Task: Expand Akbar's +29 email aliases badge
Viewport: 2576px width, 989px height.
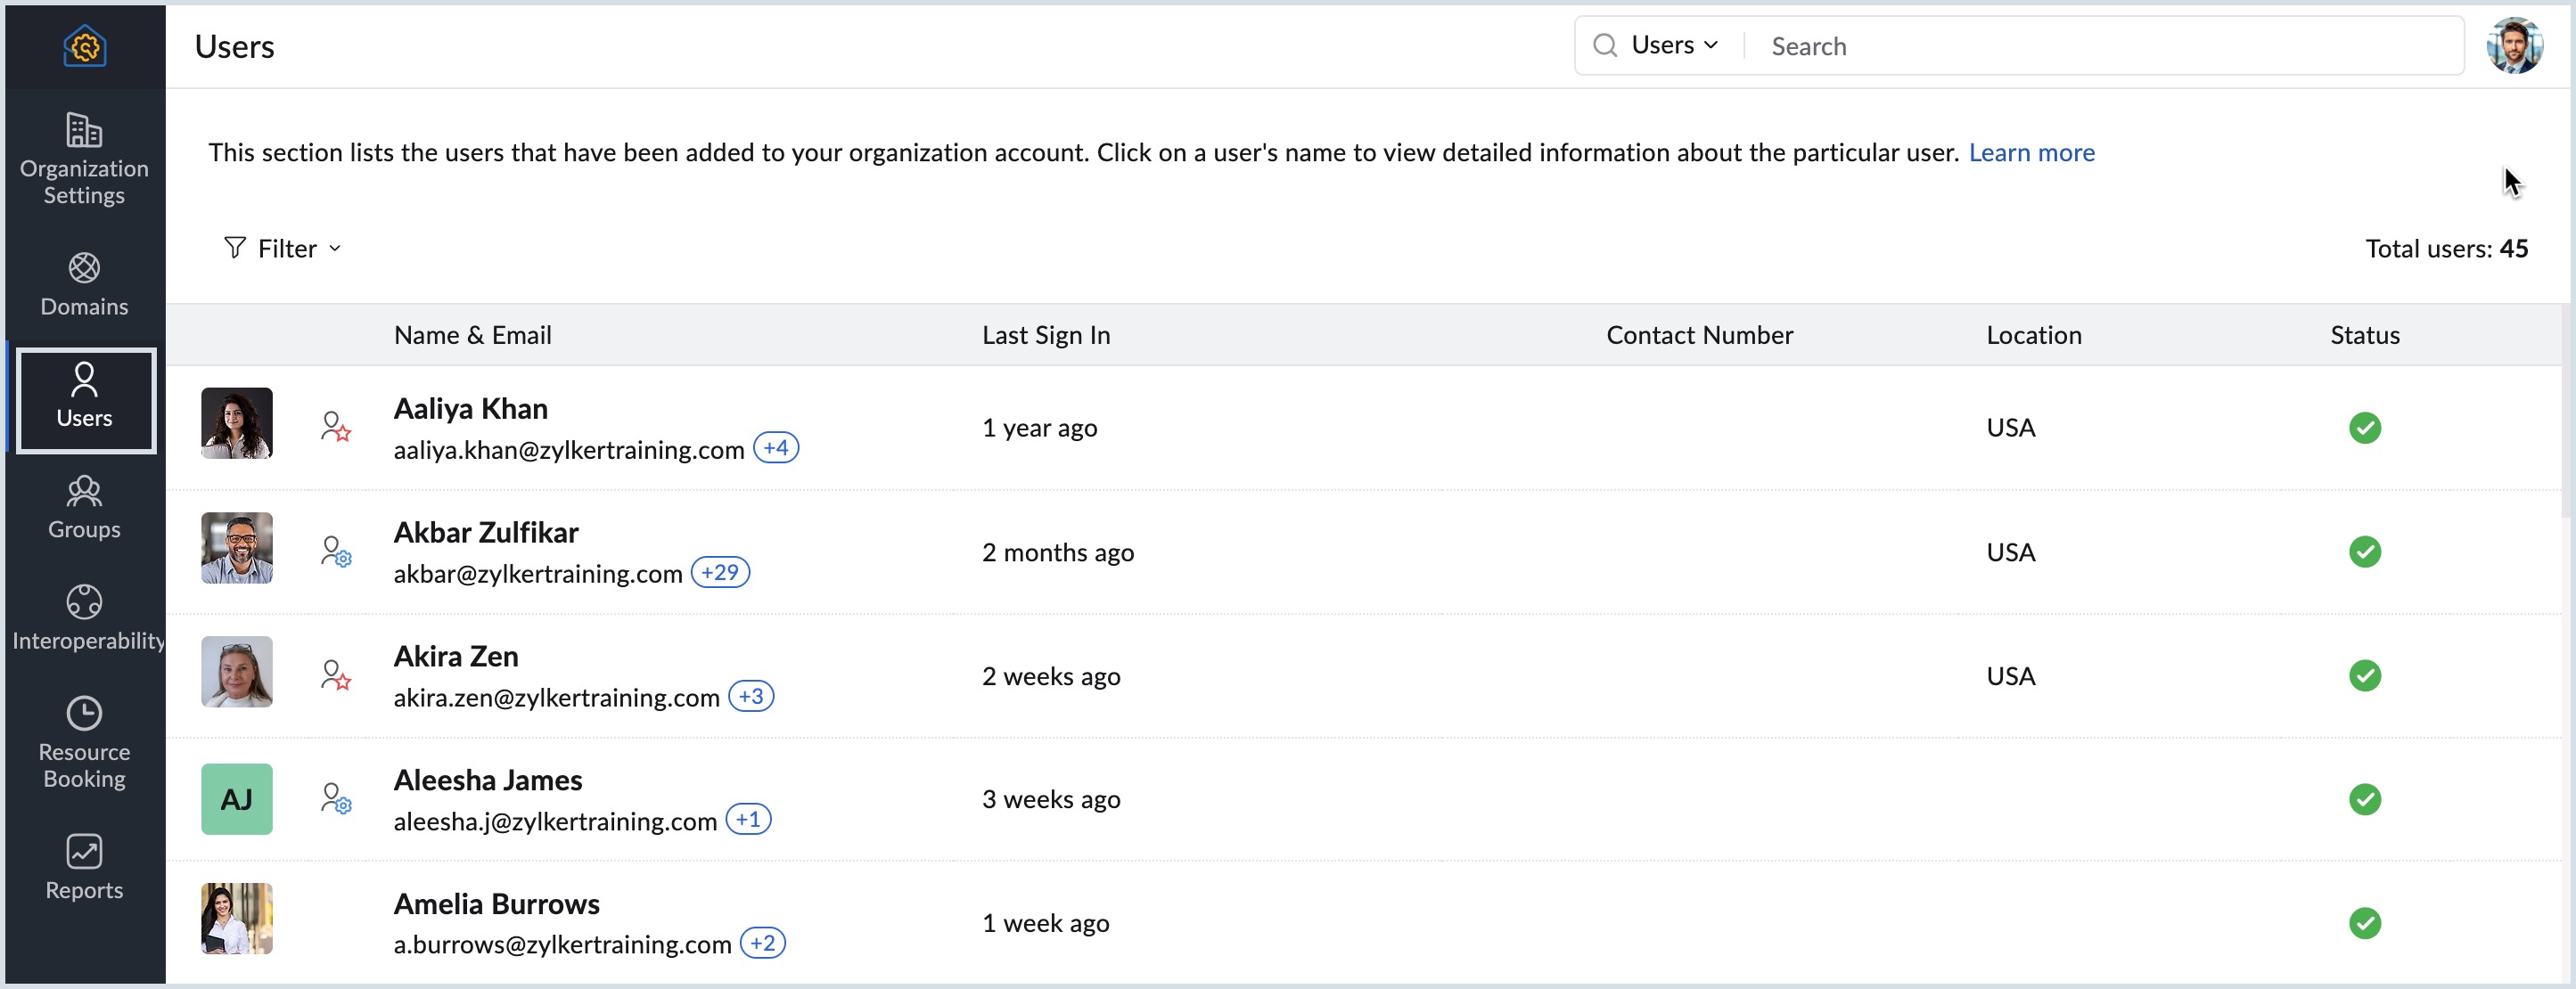Action: tap(720, 572)
